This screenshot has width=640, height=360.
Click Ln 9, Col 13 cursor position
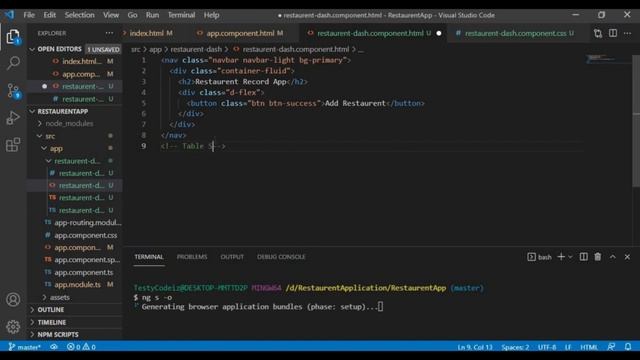[475, 347]
